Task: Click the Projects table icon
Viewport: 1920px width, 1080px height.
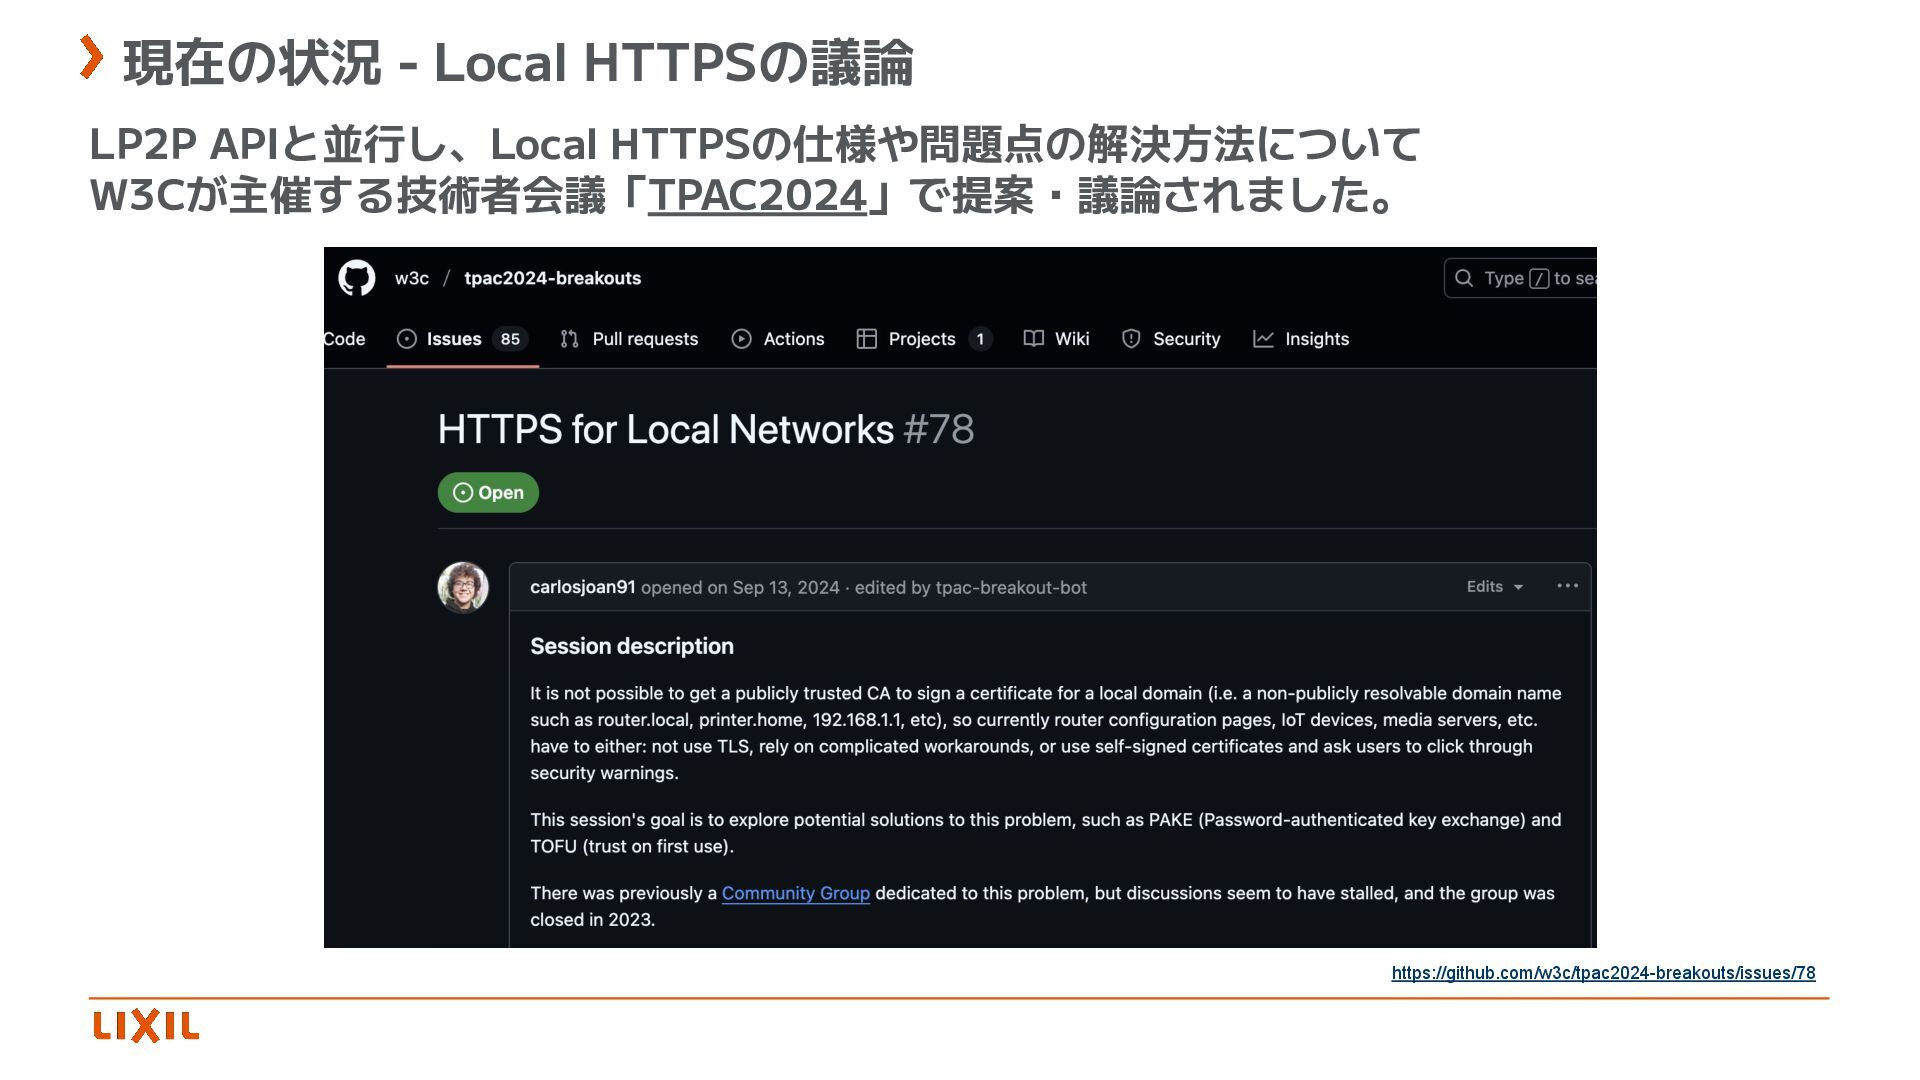Action: [x=866, y=339]
